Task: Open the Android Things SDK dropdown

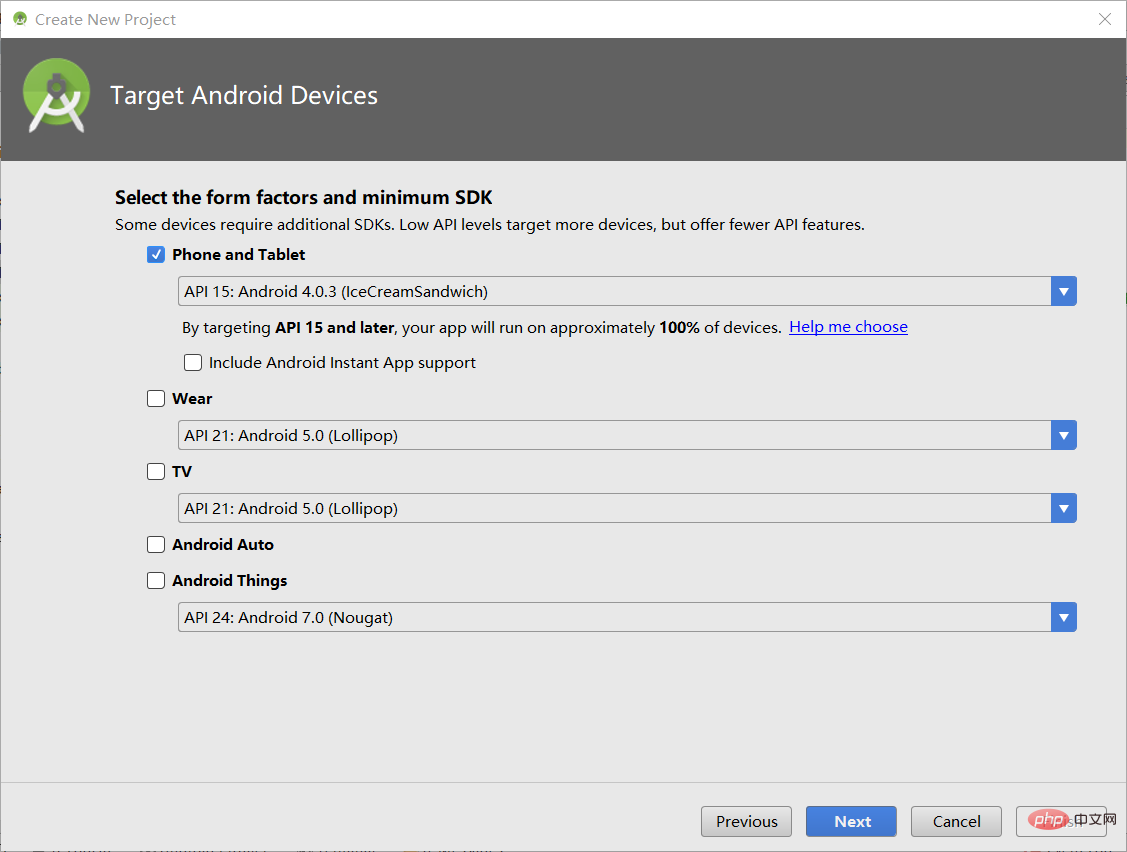Action: tap(1064, 617)
